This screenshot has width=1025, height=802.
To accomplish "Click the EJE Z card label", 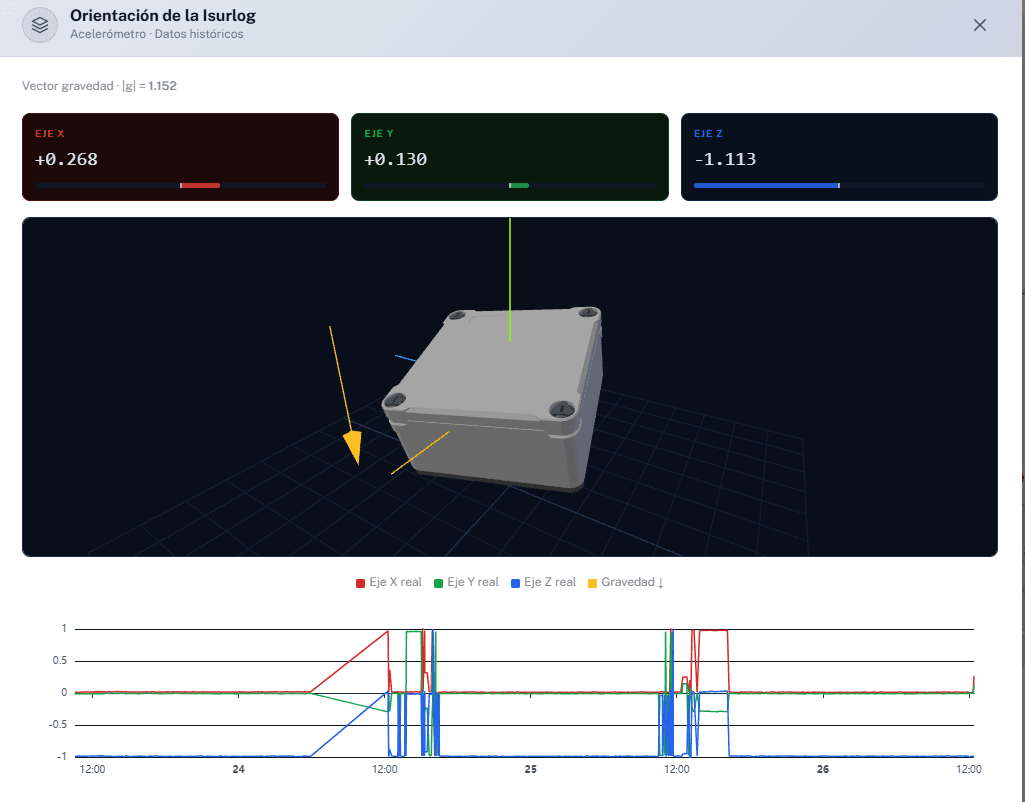I will tap(709, 133).
